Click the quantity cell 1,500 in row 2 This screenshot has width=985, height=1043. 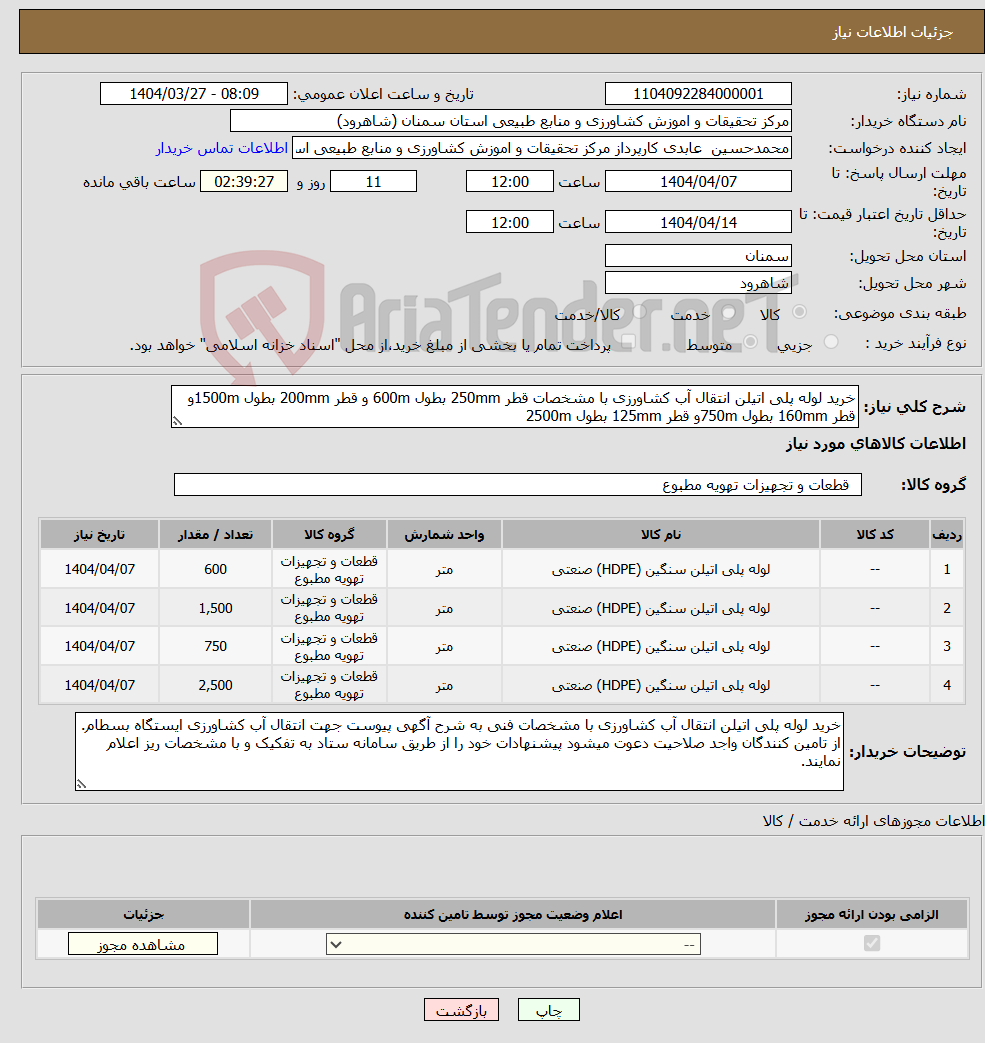click(215, 608)
